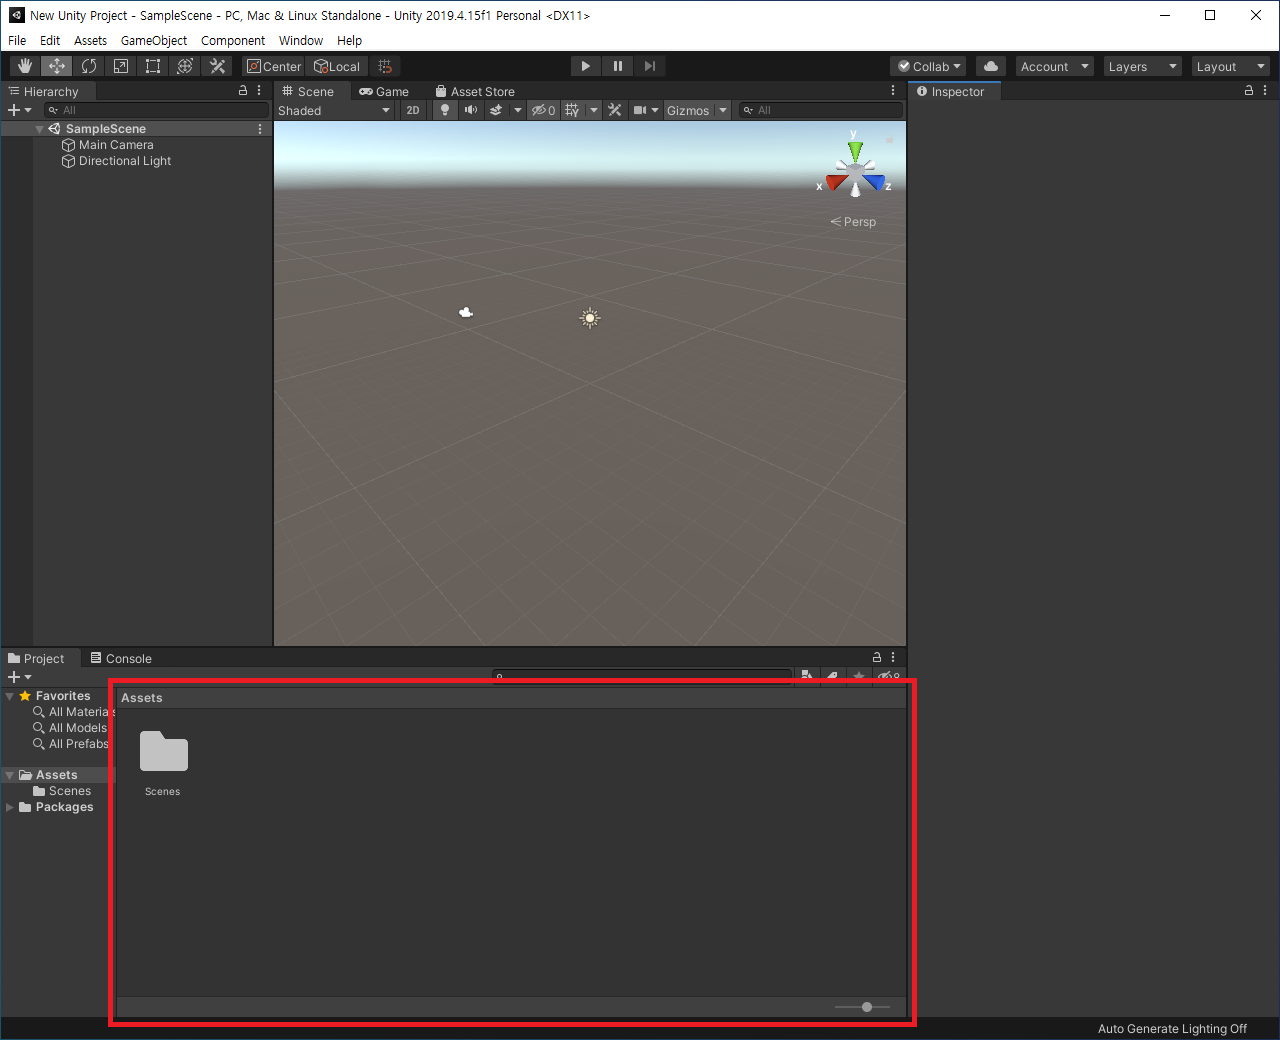Toggle 2D scene view mode
This screenshot has width=1280, height=1040.
[413, 110]
